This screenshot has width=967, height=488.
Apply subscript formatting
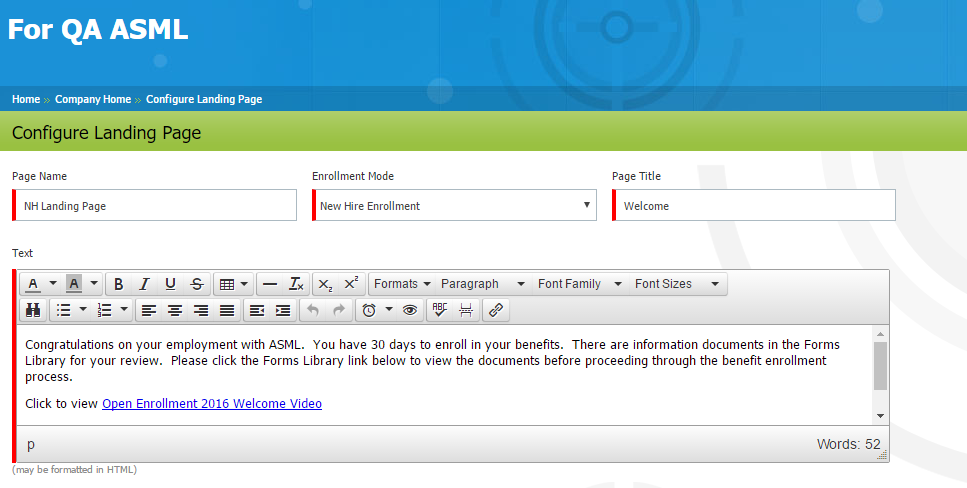pyautogui.click(x=325, y=284)
